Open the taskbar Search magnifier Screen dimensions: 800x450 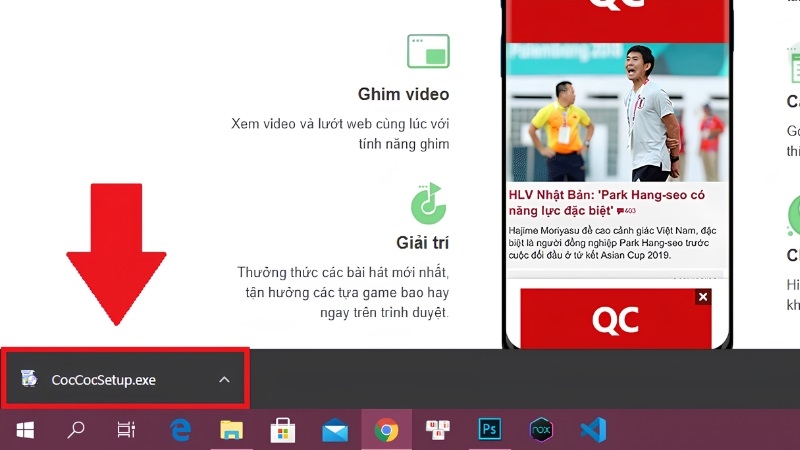[76, 430]
